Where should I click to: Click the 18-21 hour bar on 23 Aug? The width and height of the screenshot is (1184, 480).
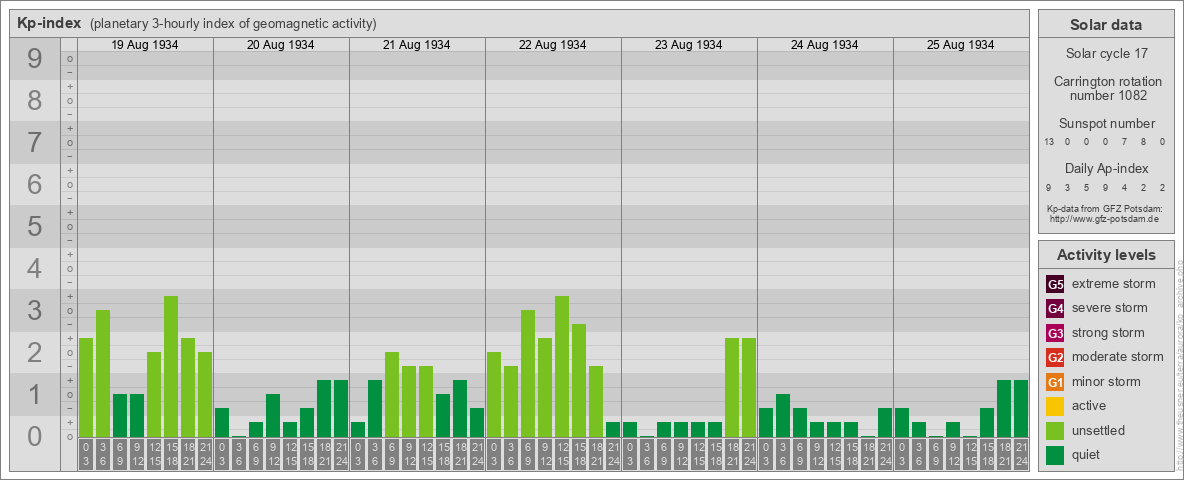[732, 388]
